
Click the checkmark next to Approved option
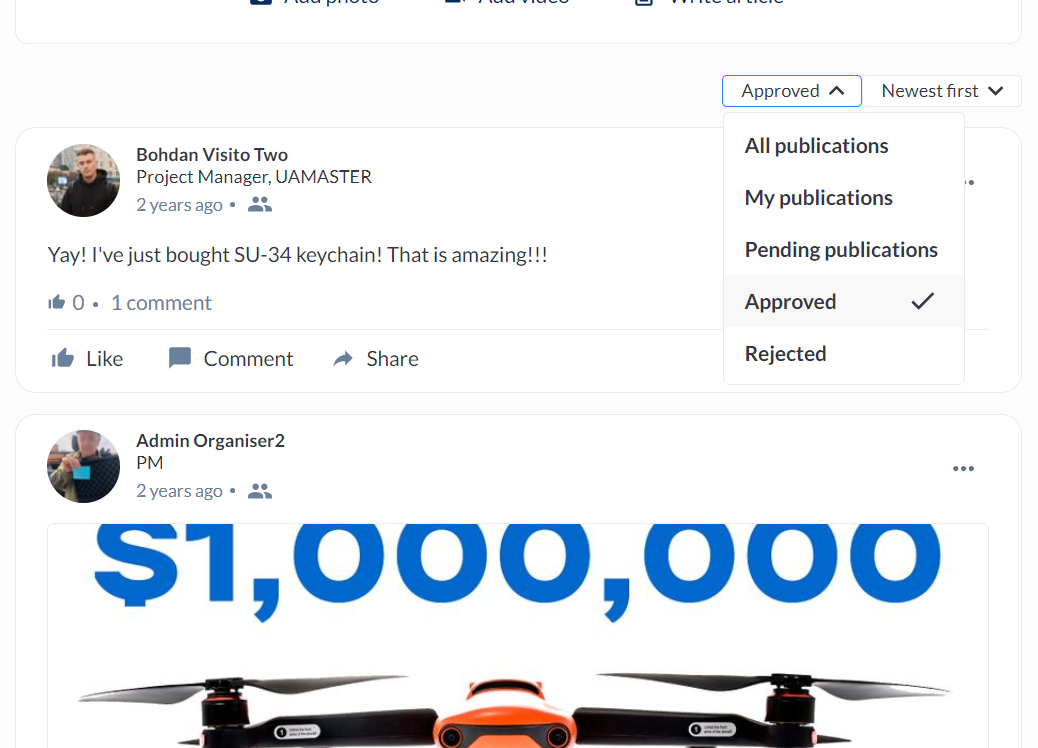922,301
